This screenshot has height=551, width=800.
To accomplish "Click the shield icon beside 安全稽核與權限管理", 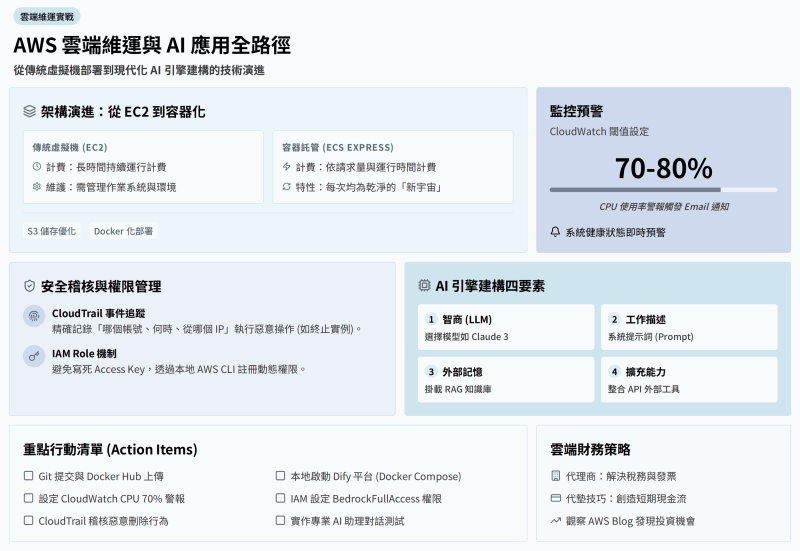I will (30, 286).
